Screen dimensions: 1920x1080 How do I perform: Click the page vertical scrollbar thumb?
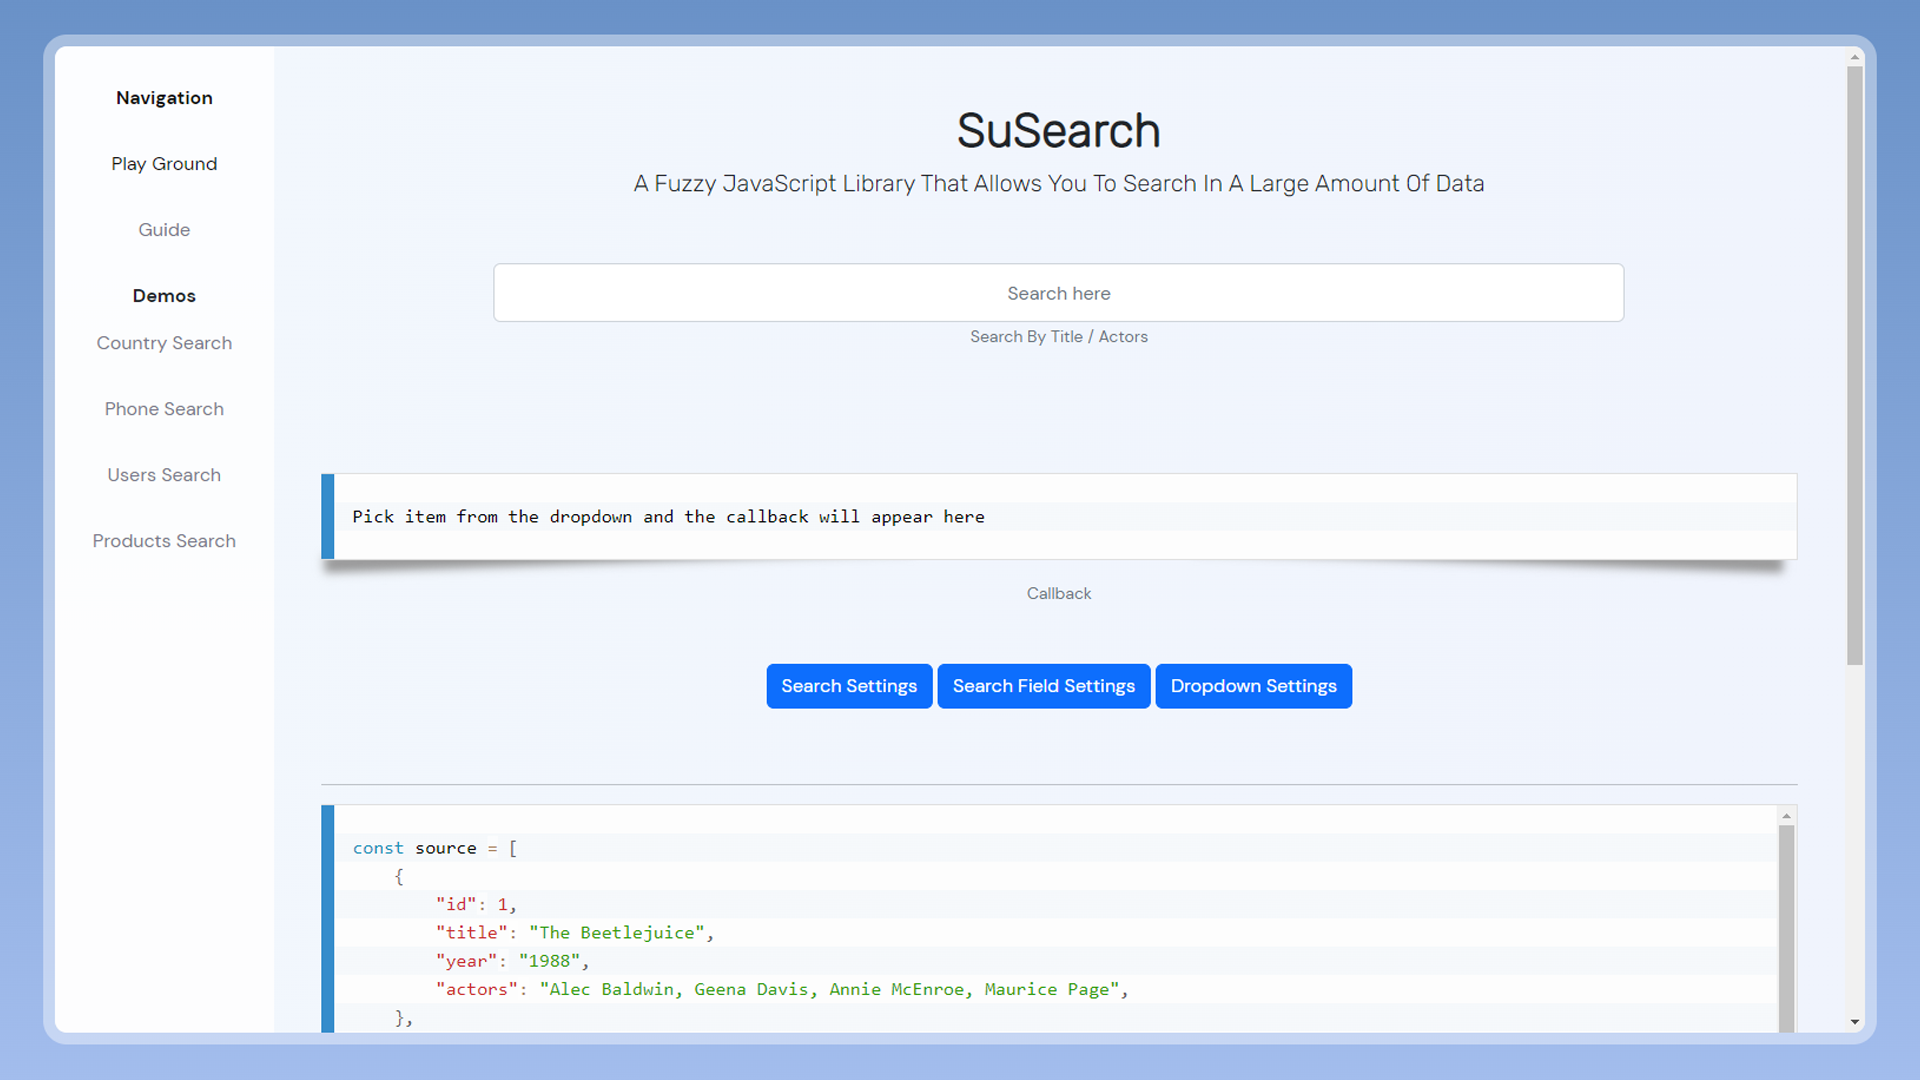(x=1855, y=366)
